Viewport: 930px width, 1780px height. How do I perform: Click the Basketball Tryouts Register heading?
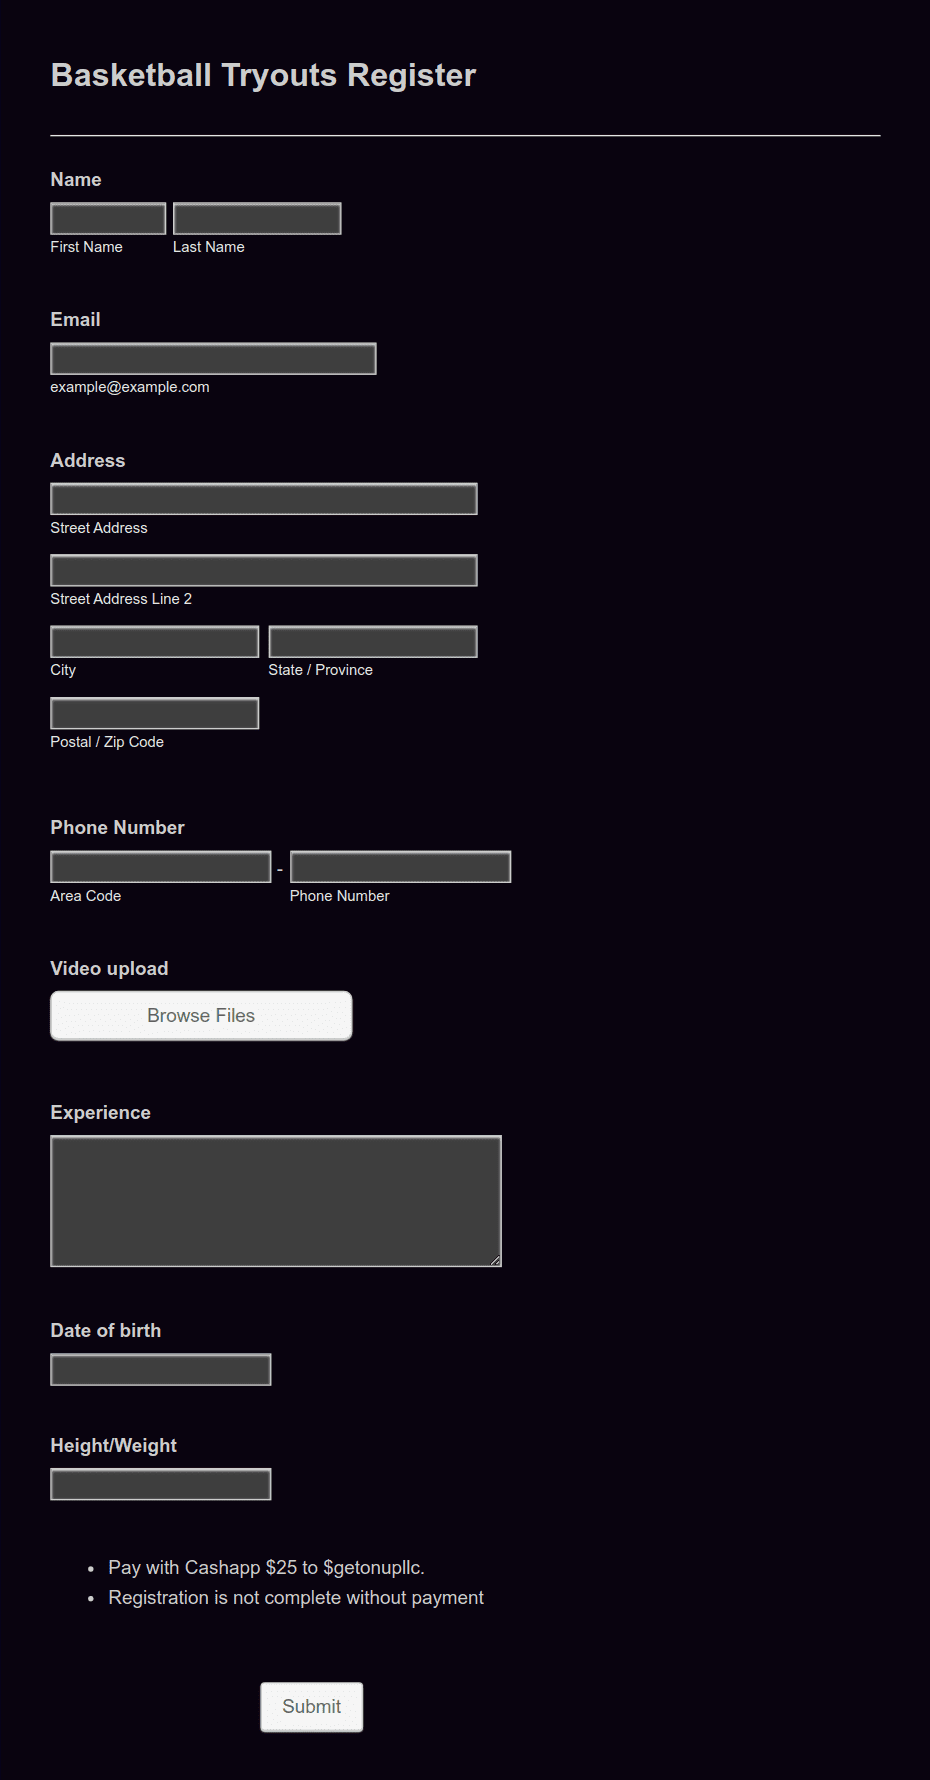263,75
